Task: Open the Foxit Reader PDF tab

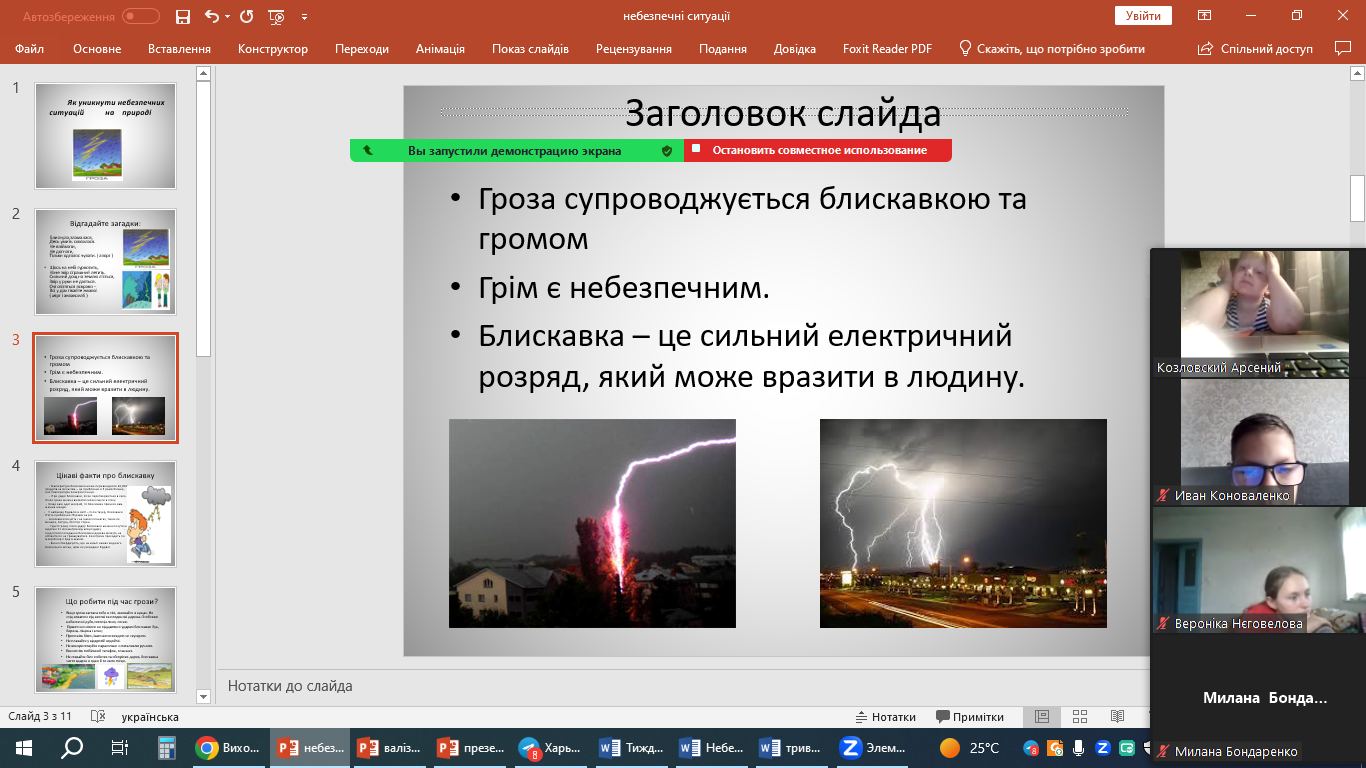Action: pos(887,48)
